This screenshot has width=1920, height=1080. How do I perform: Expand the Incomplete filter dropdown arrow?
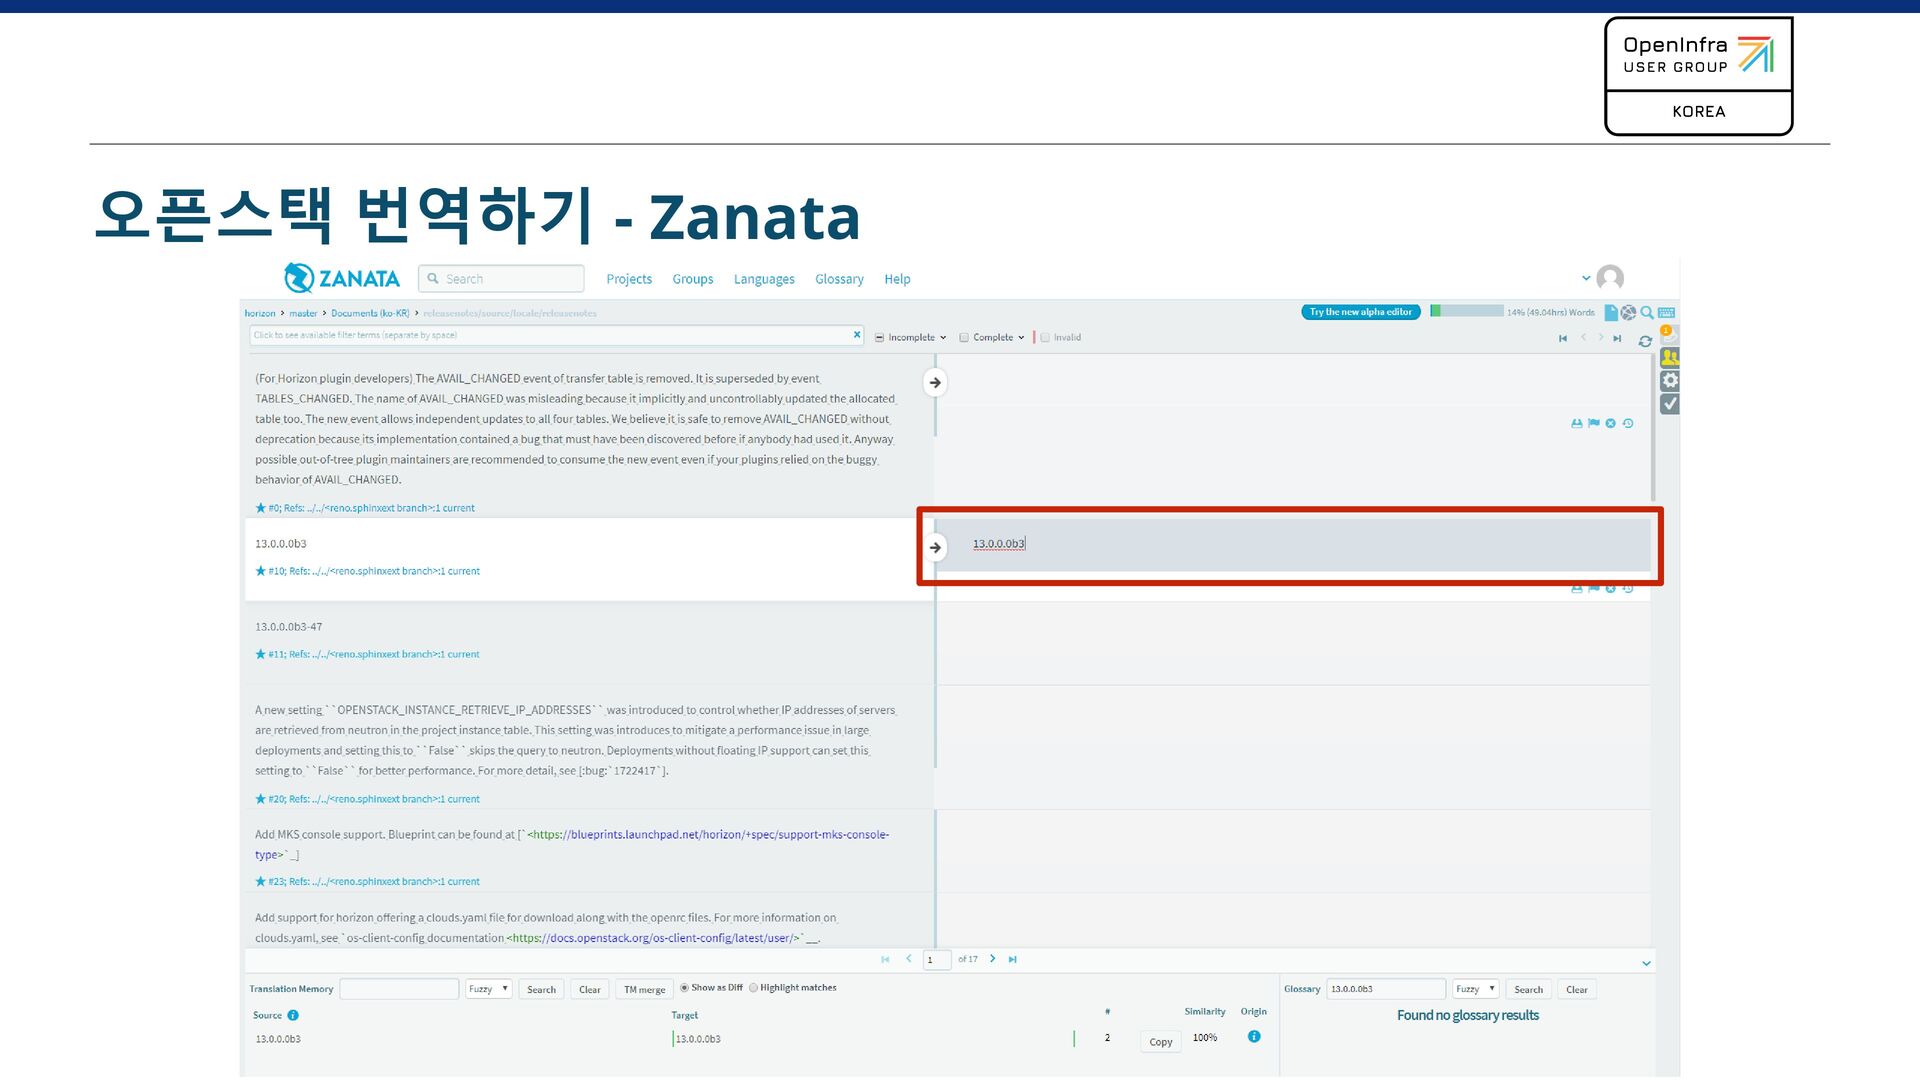[943, 338]
